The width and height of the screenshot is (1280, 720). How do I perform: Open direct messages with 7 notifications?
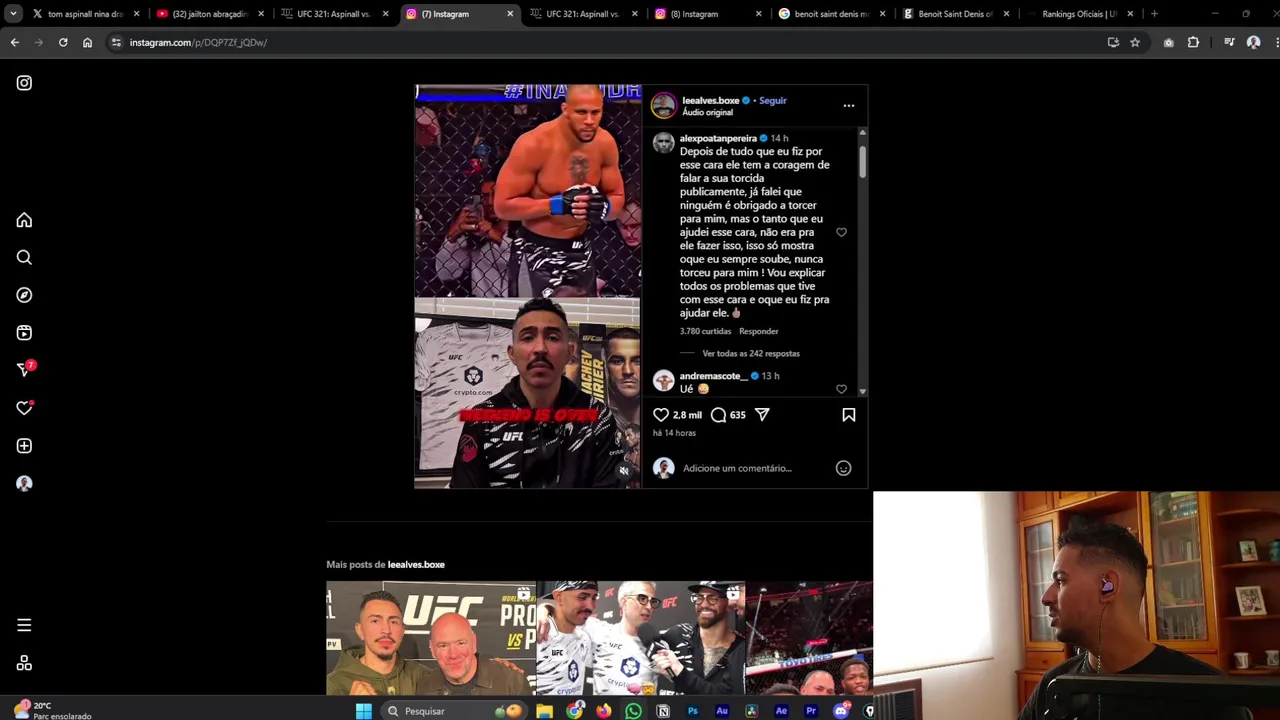(x=25, y=370)
